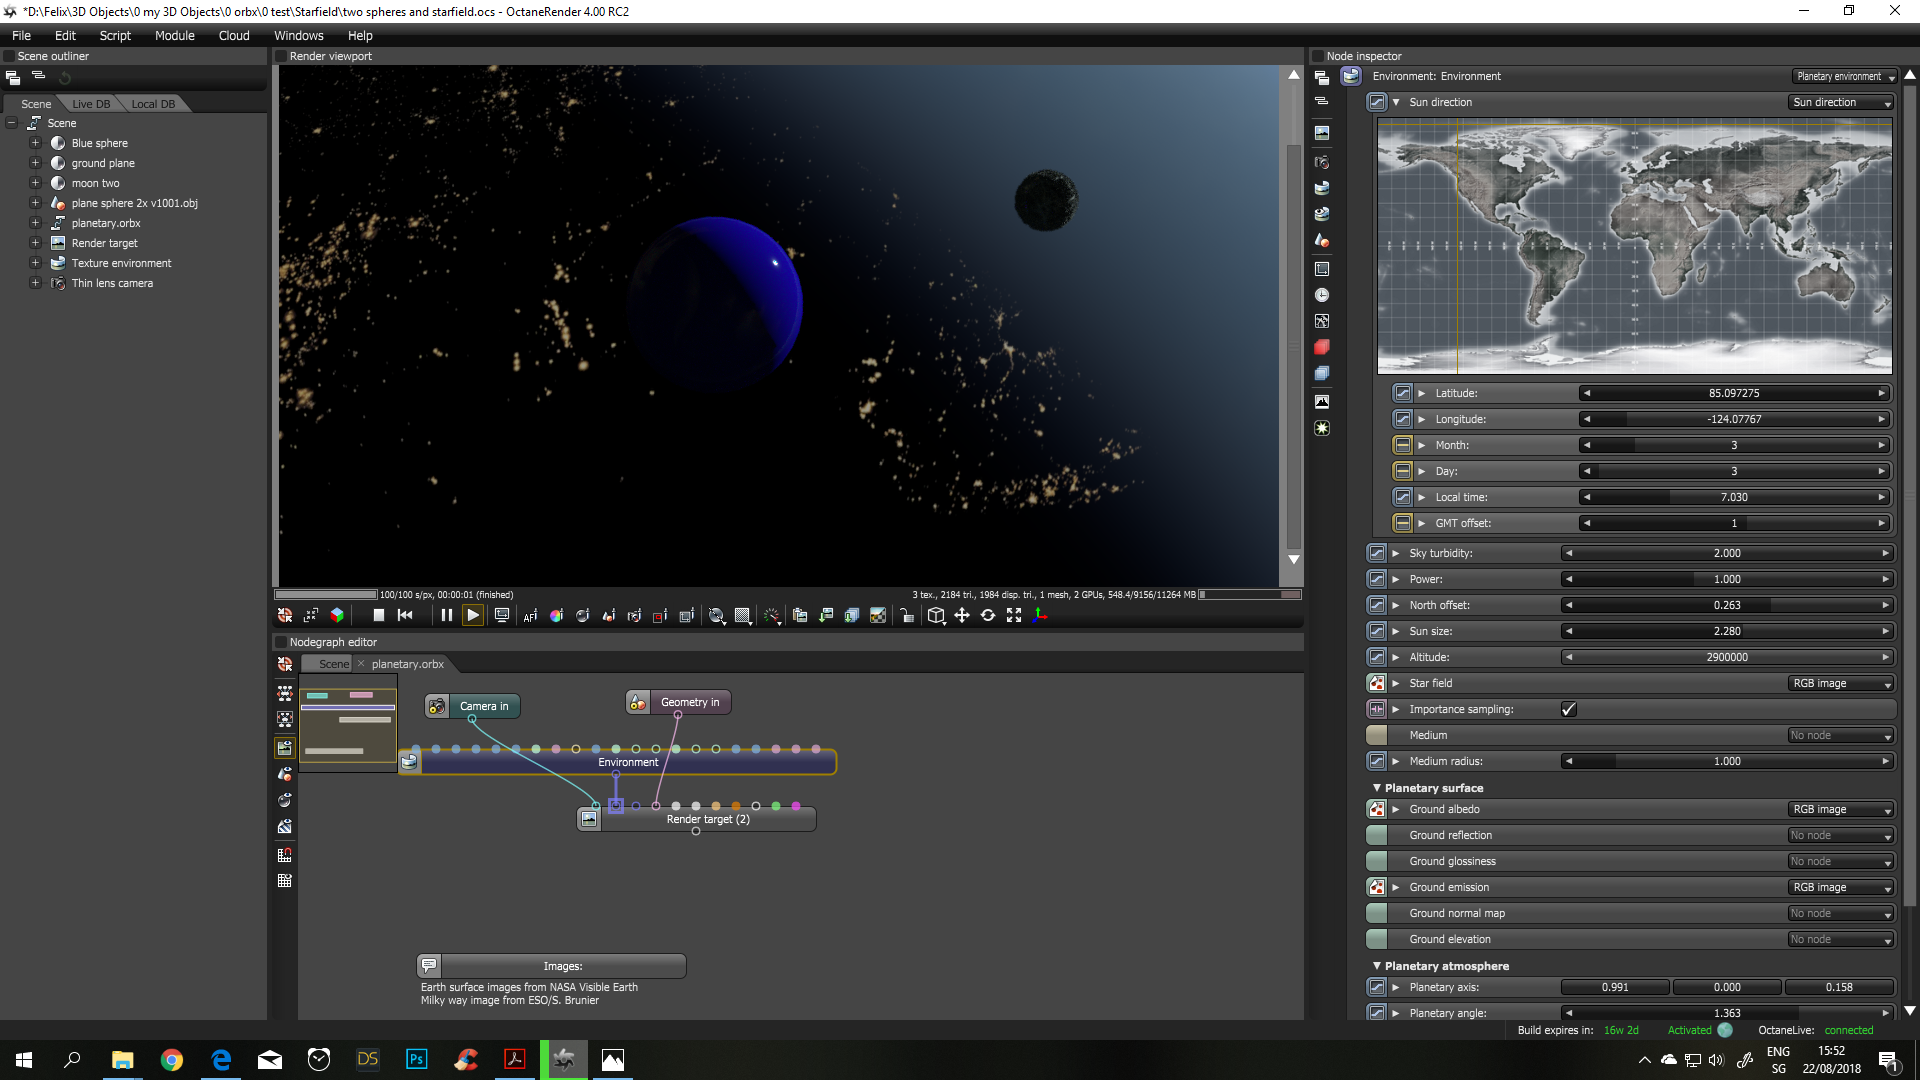Open the Script menu

pyautogui.click(x=115, y=35)
